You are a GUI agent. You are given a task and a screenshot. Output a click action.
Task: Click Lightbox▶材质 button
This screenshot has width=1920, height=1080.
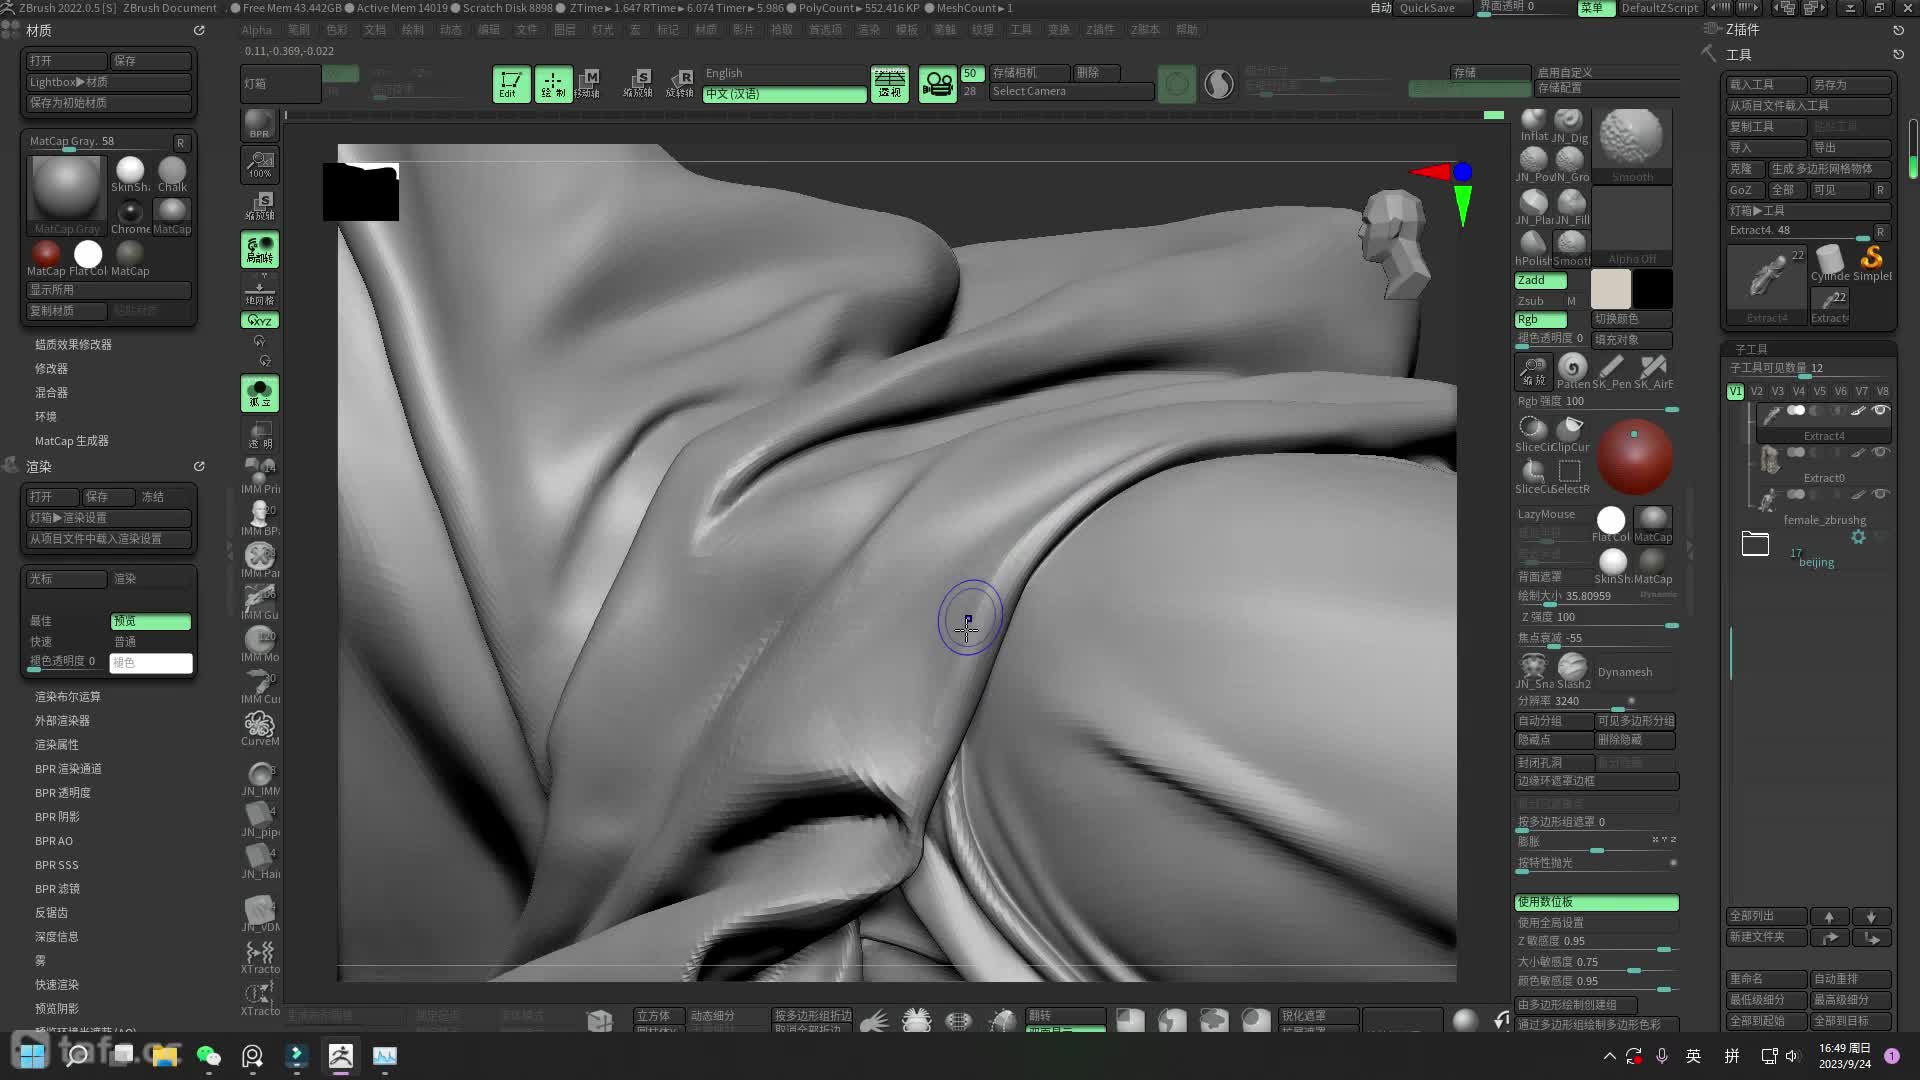click(109, 82)
